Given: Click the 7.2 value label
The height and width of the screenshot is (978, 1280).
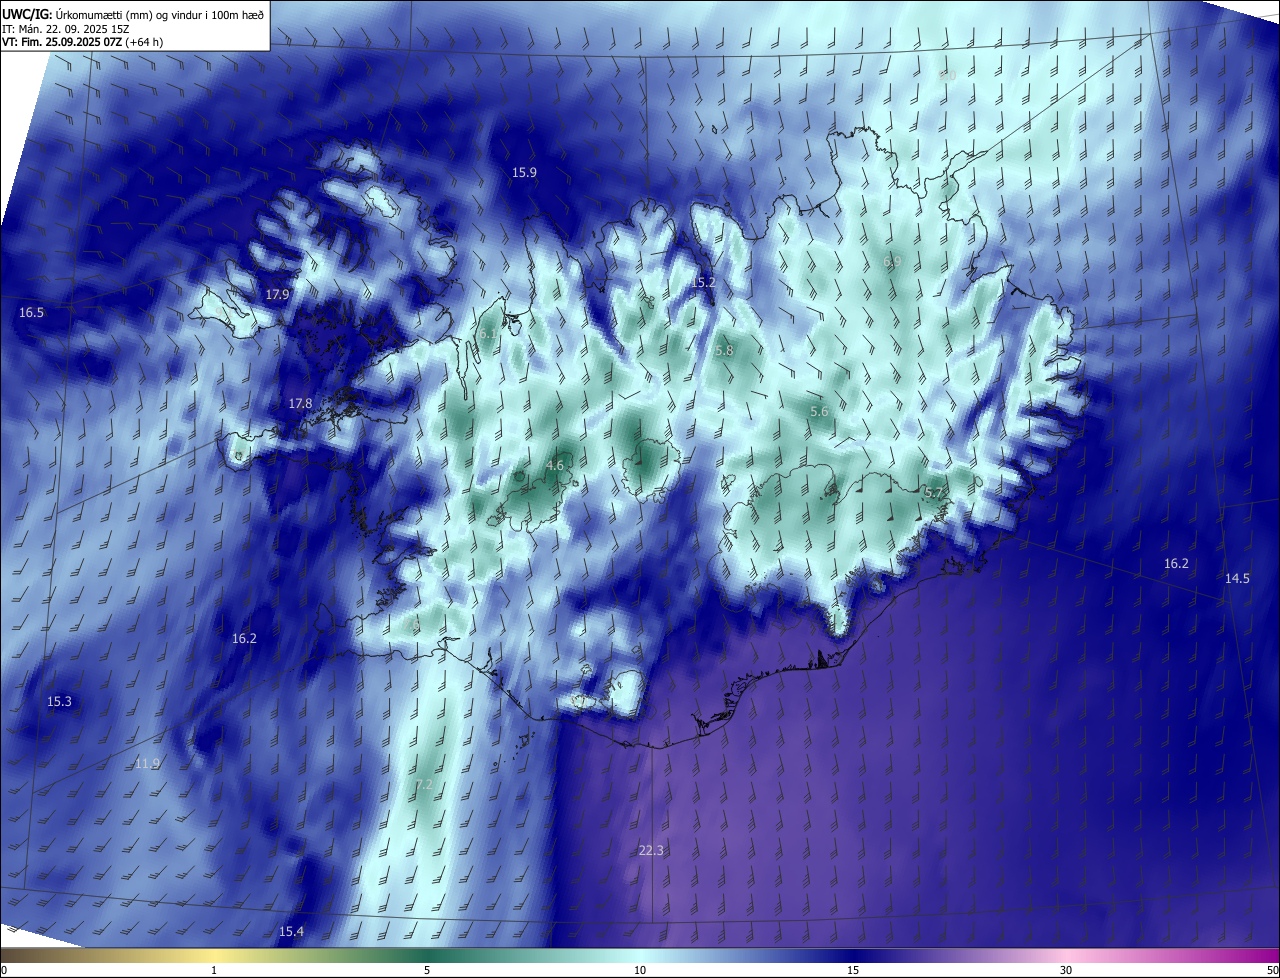Looking at the screenshot, I should click(x=424, y=784).
